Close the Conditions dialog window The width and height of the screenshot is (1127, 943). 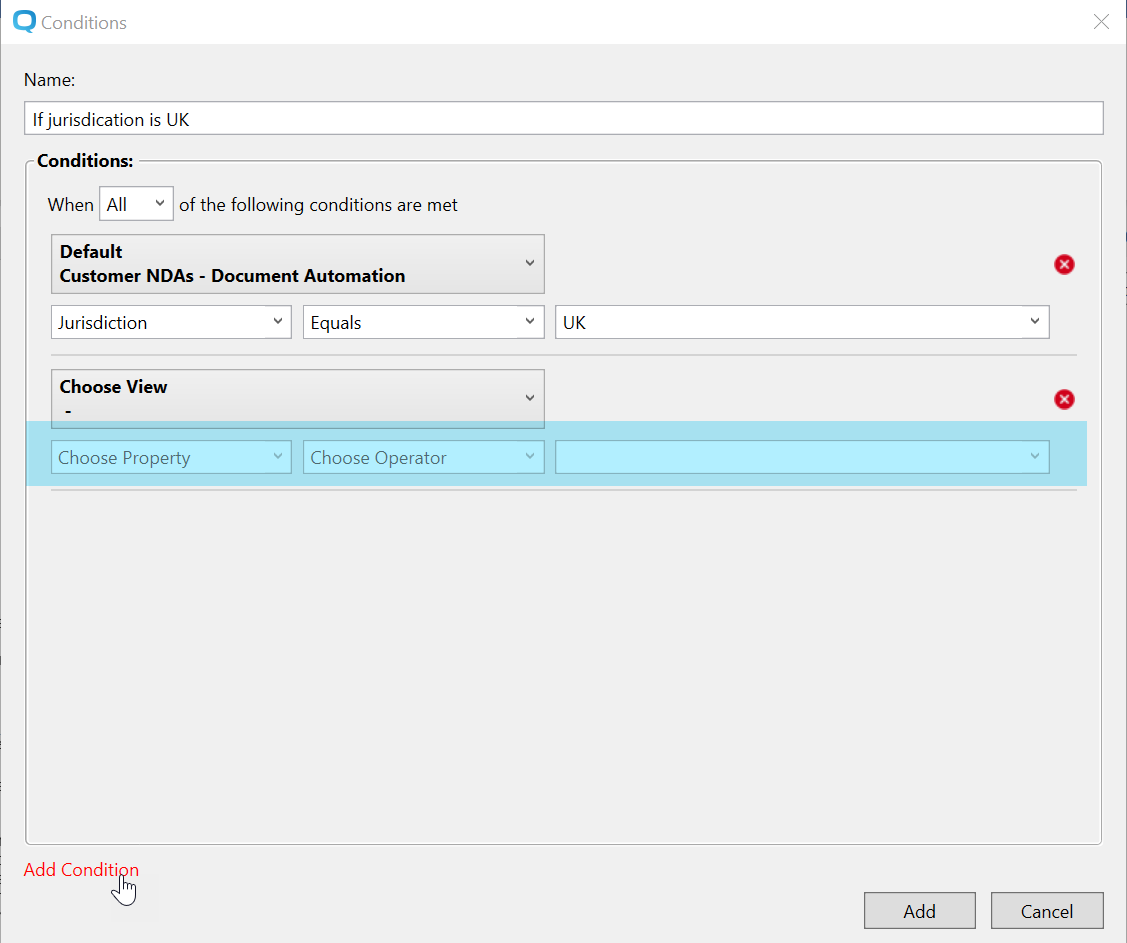coord(1101,22)
